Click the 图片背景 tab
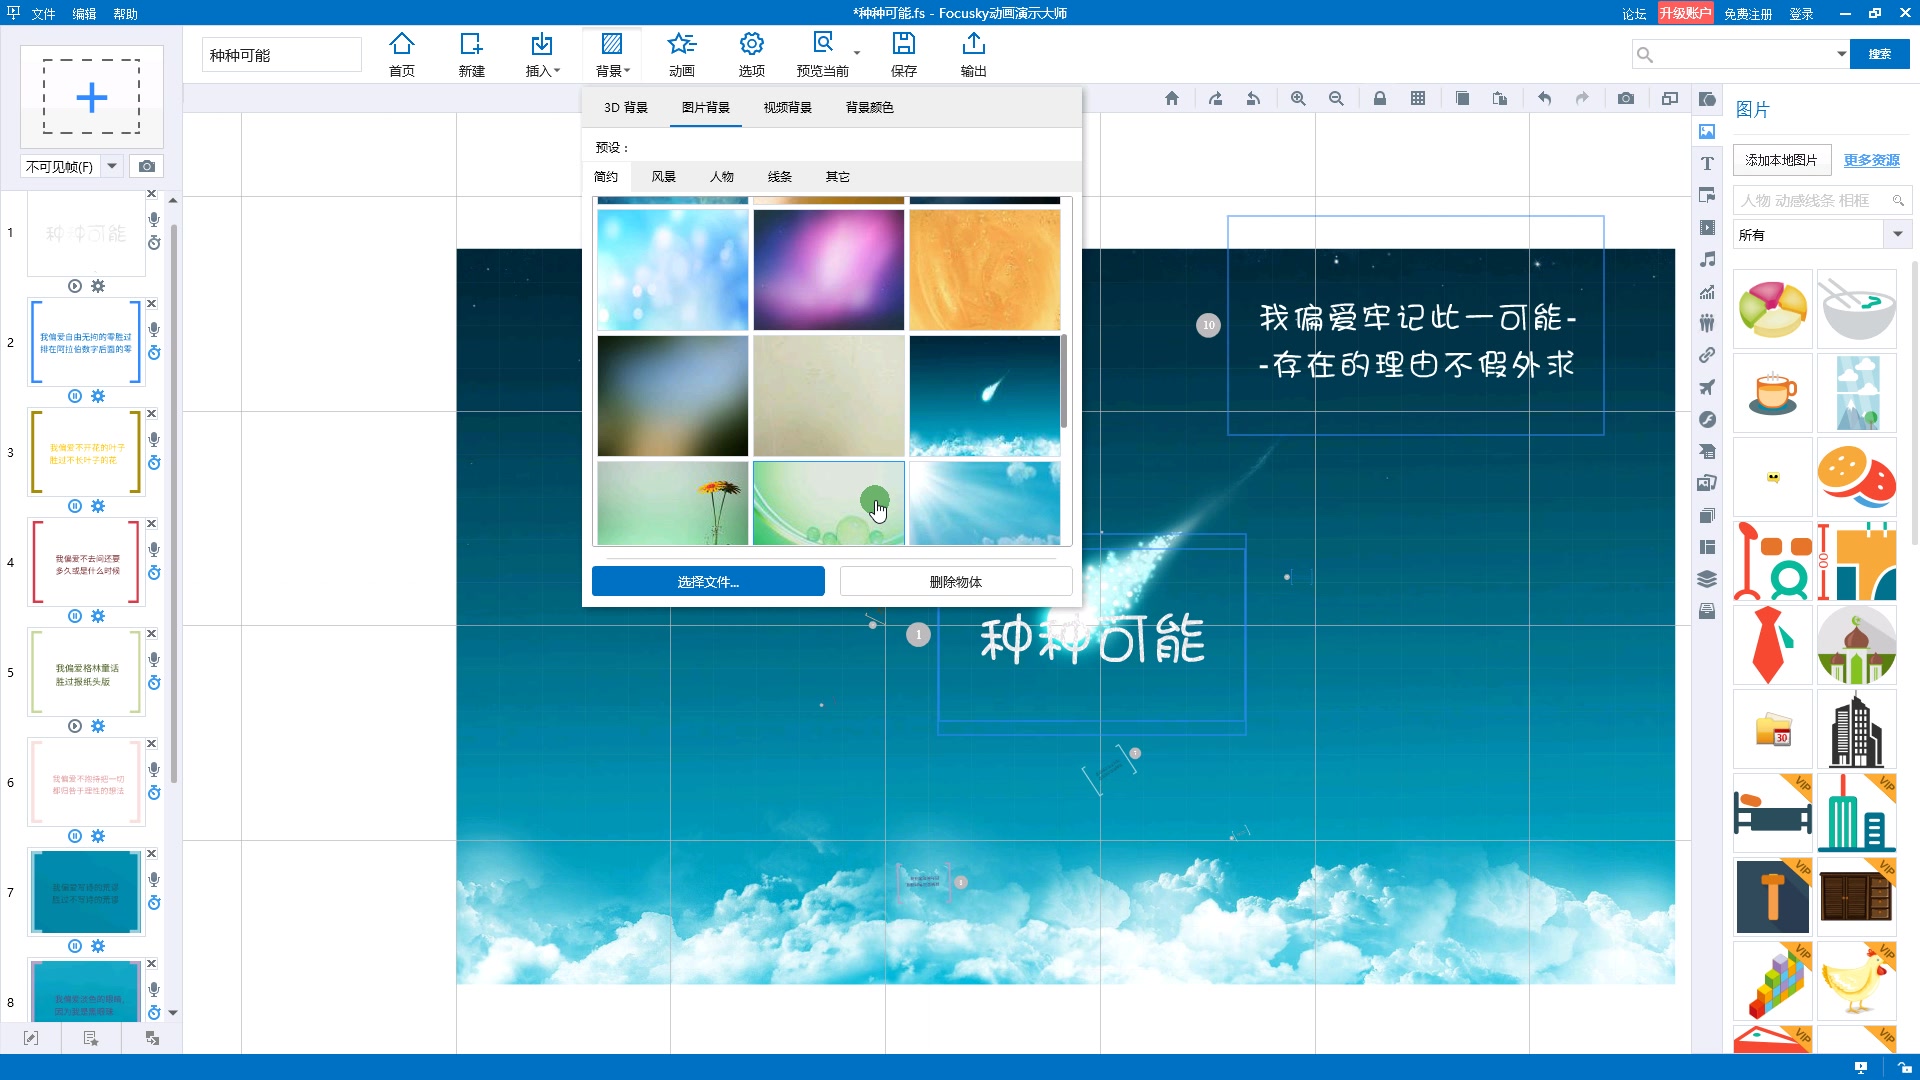This screenshot has width=1920, height=1080. [707, 105]
